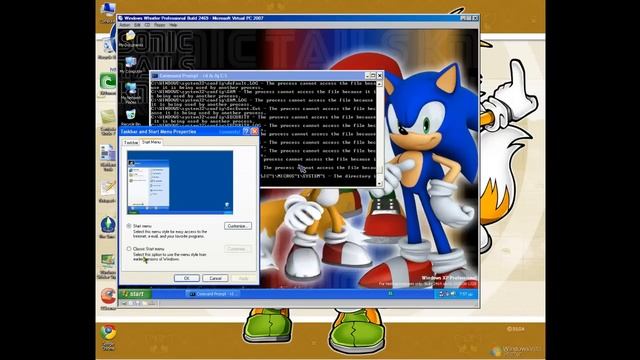The height and width of the screenshot is (360, 640).
Task: Click the enabled Customize button for Start menu
Action: [x=238, y=226]
